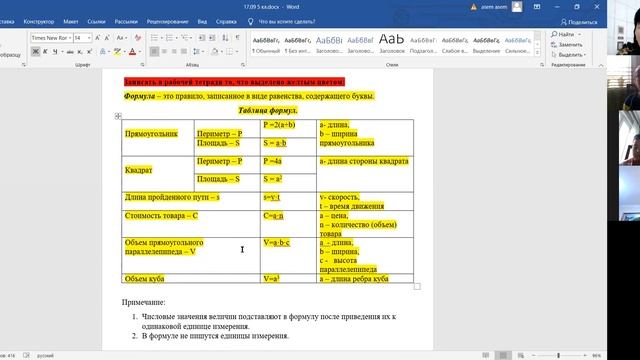Align text left
Screen dimensions: 640x360
(x=154, y=51)
